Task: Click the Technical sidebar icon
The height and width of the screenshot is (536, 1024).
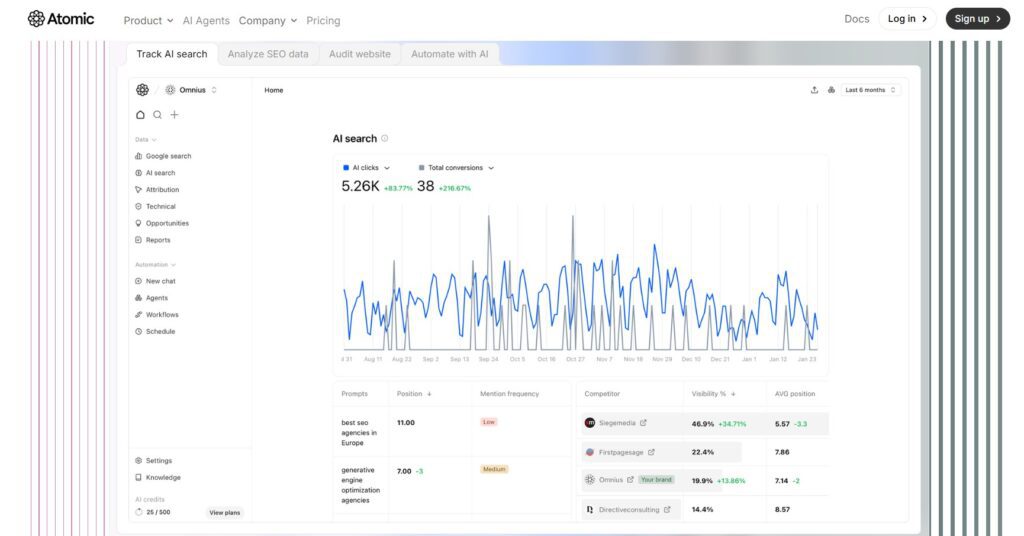Action: 138,206
